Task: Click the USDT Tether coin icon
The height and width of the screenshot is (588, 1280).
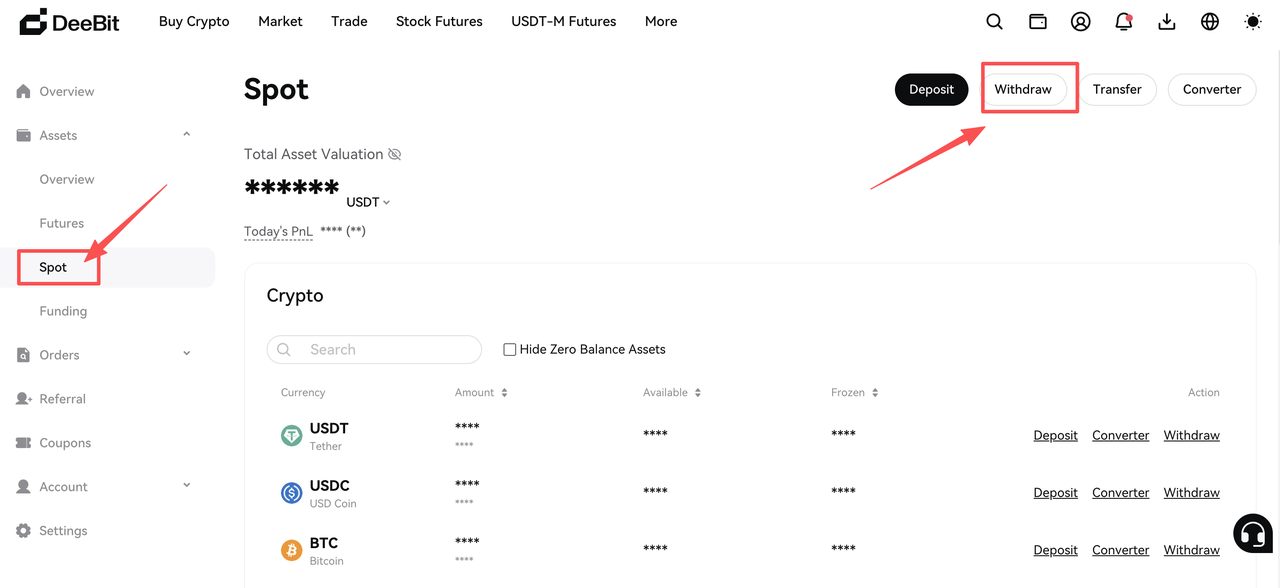Action: pos(291,435)
